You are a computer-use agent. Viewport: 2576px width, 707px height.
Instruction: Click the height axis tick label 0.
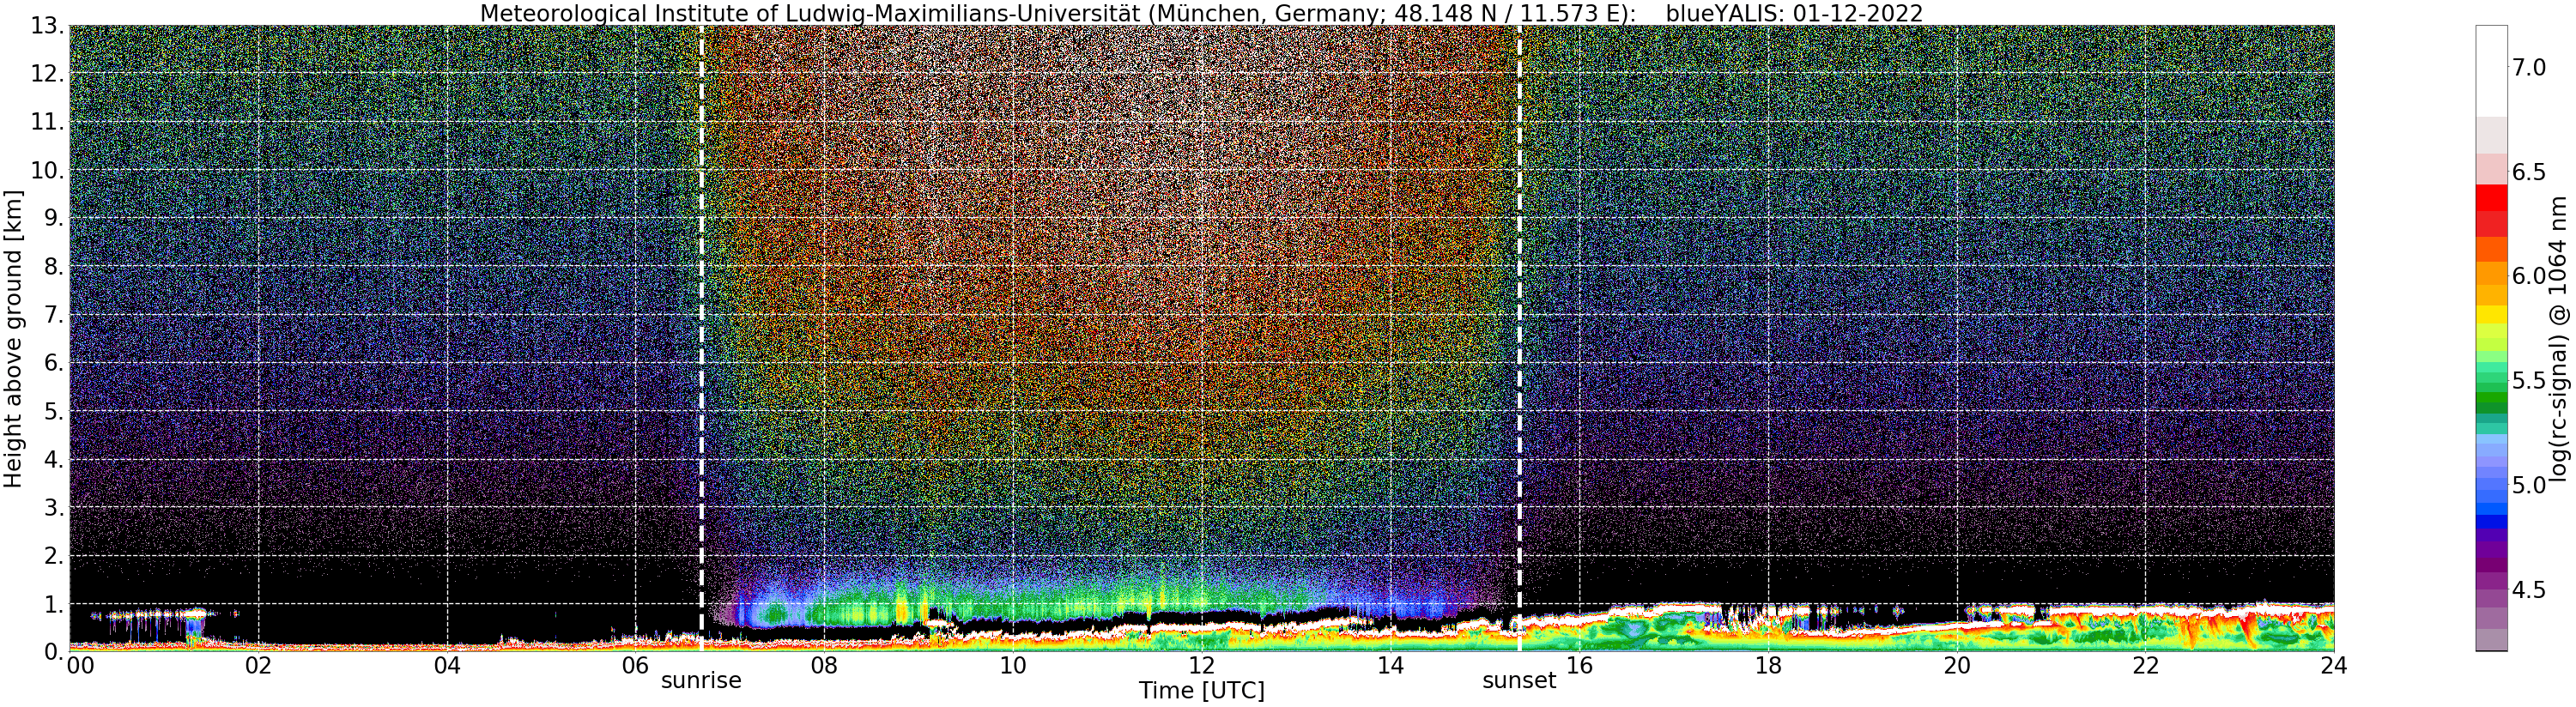point(54,650)
